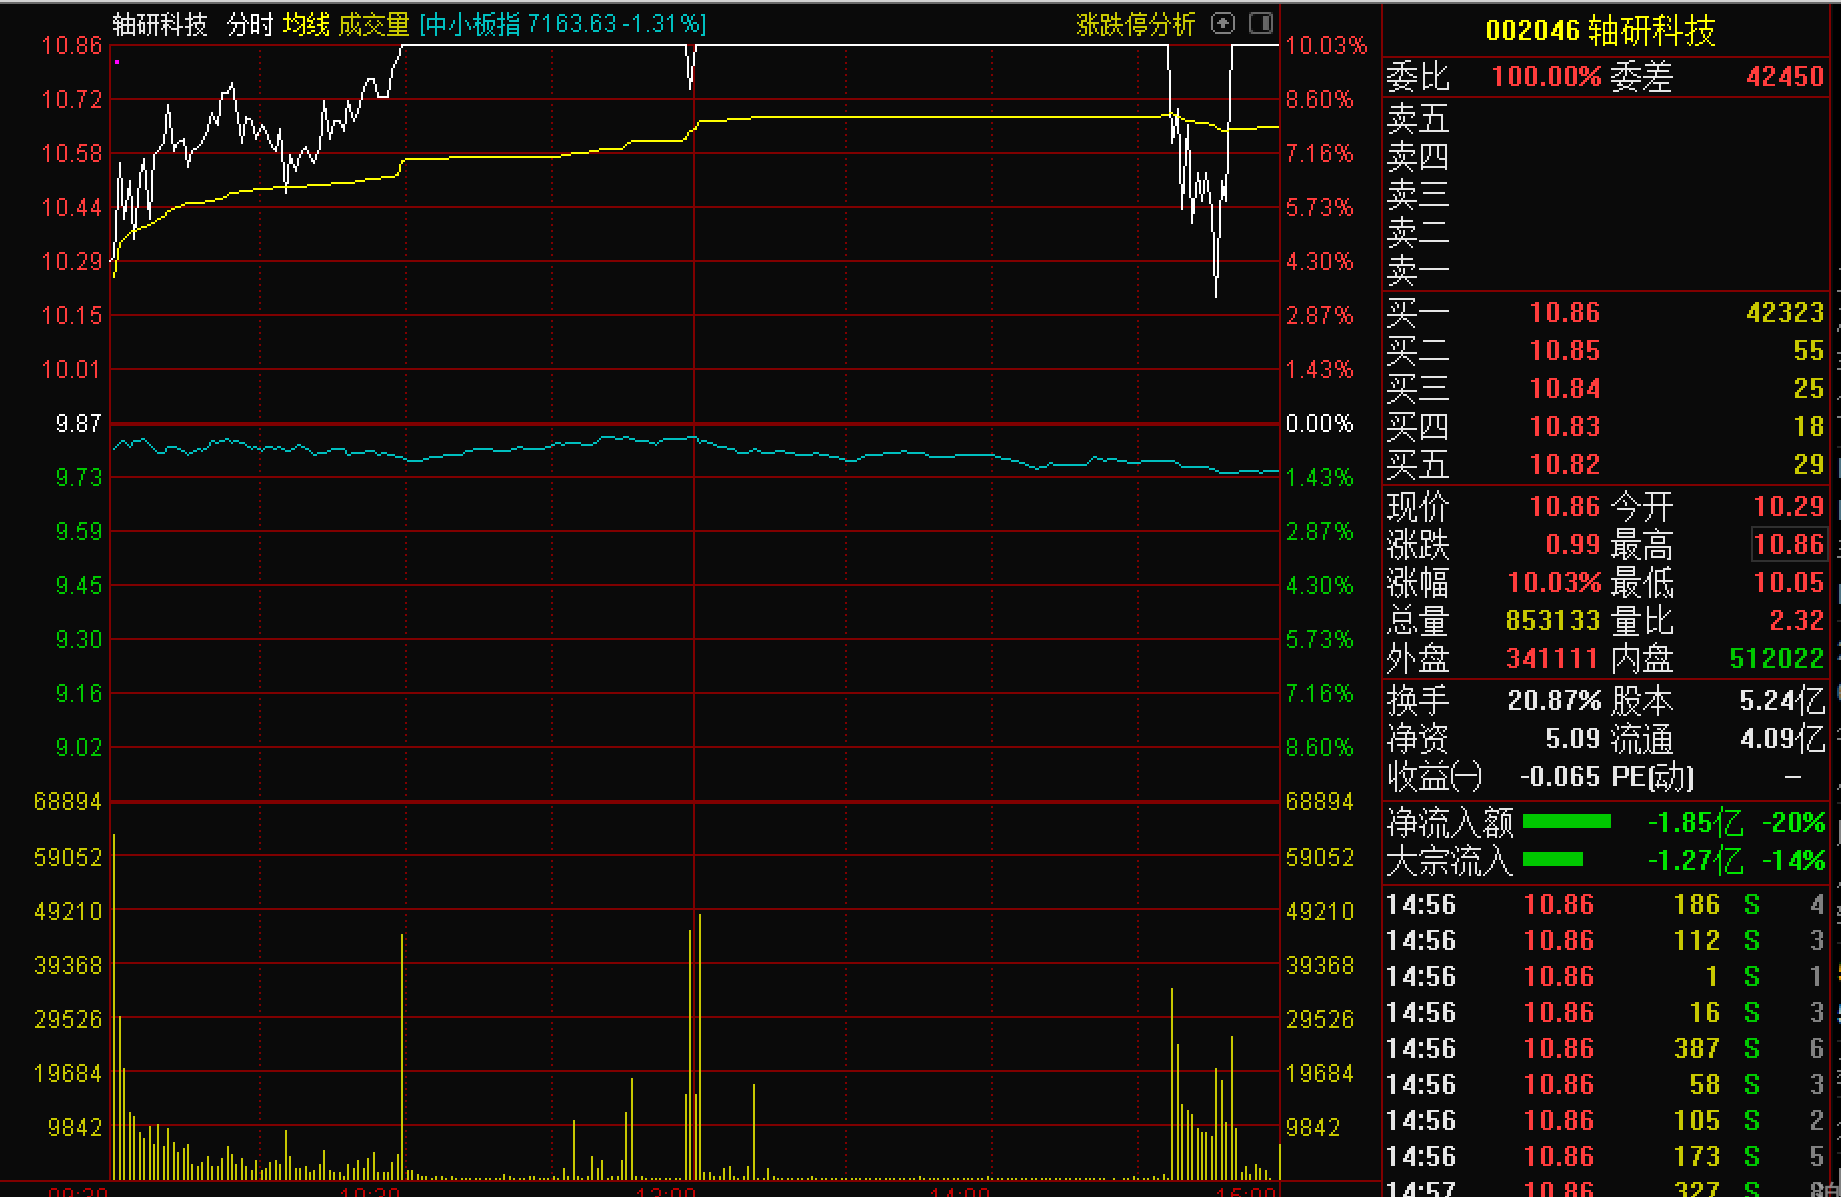Select the 成交量 volume label
The height and width of the screenshot is (1197, 1841).
[x=374, y=24]
